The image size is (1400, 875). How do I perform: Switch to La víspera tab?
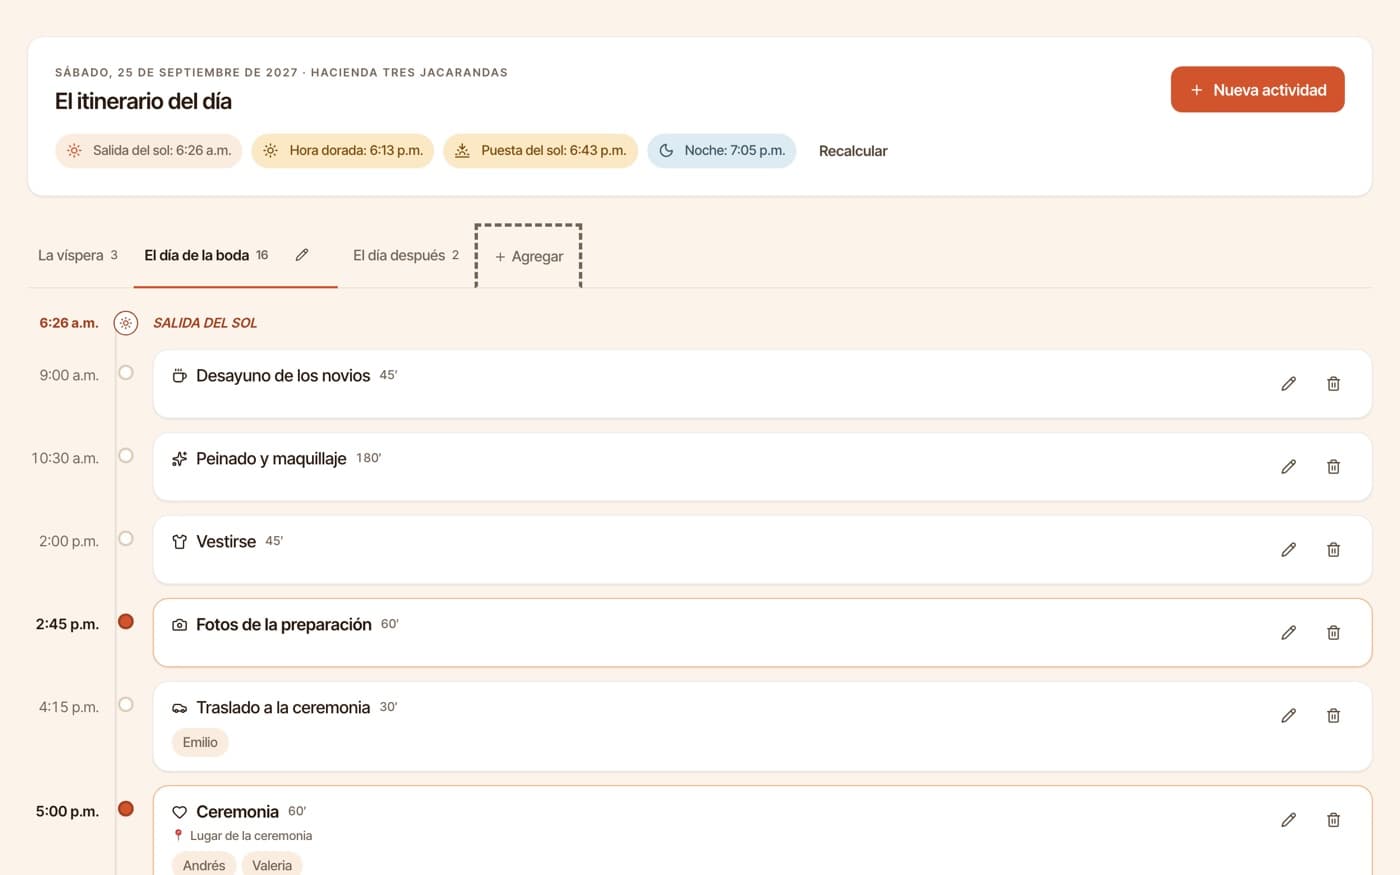tap(78, 256)
